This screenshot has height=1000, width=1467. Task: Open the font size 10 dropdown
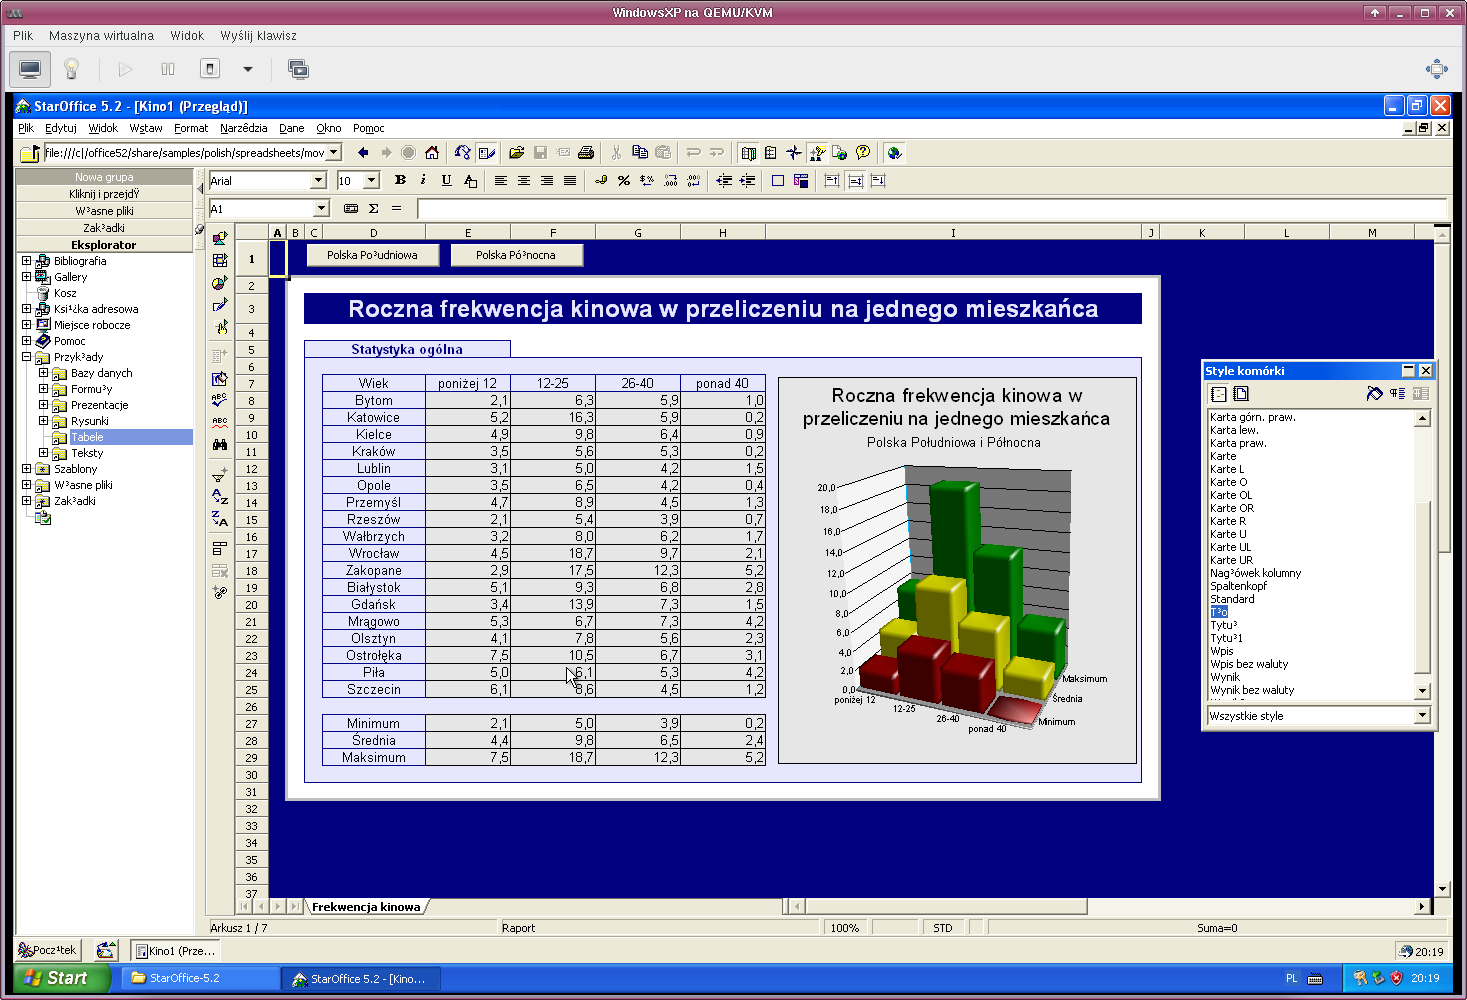pyautogui.click(x=372, y=181)
